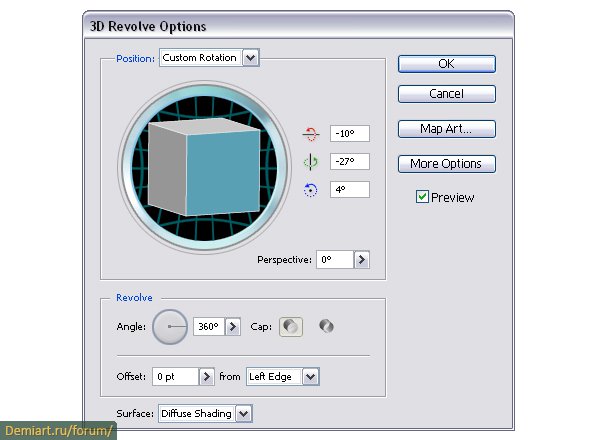Click the Left Edge offset field
600x440 pixels.
[274, 377]
